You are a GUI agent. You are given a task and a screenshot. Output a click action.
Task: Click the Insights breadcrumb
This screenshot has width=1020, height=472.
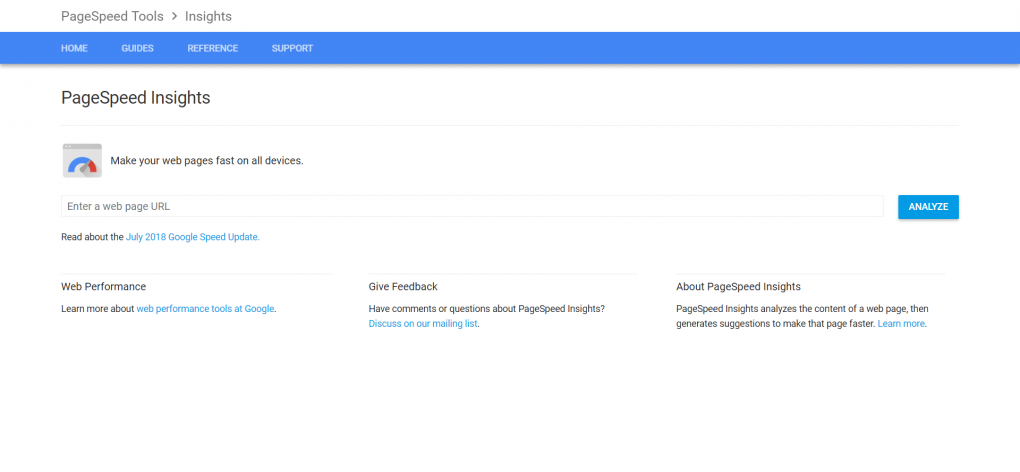[x=208, y=16]
